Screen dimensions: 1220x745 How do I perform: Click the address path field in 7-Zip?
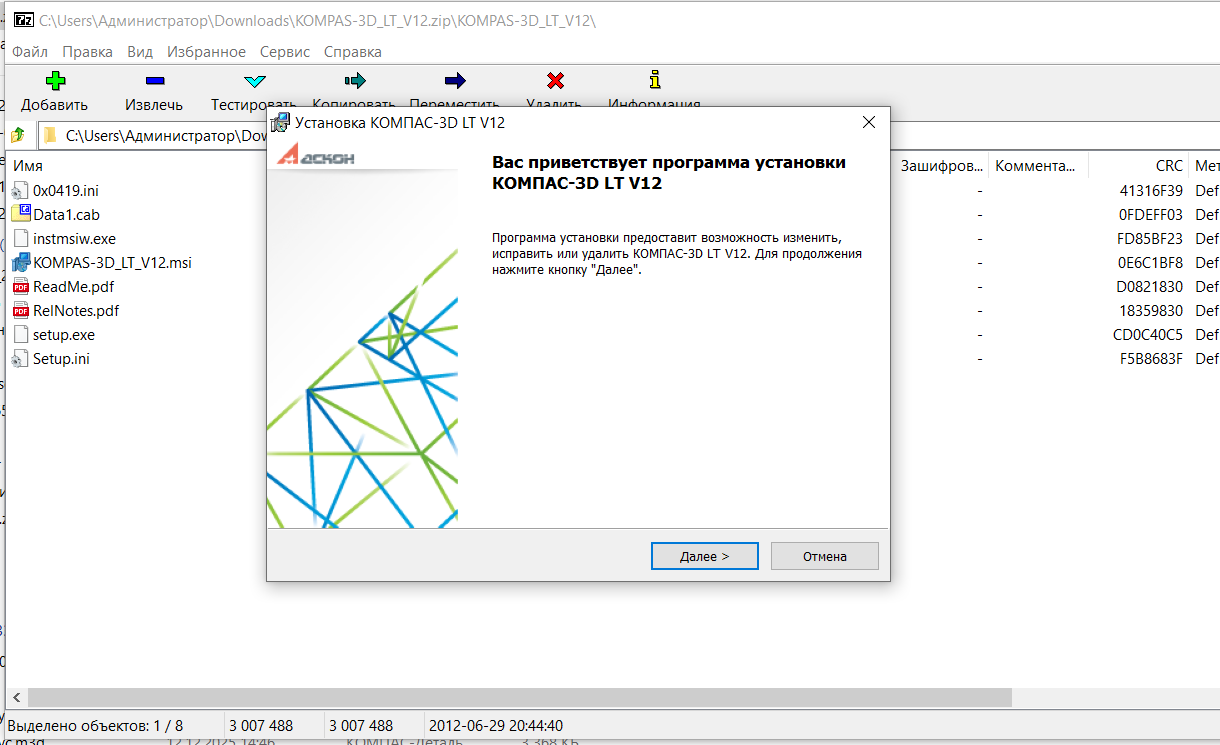pos(168,135)
